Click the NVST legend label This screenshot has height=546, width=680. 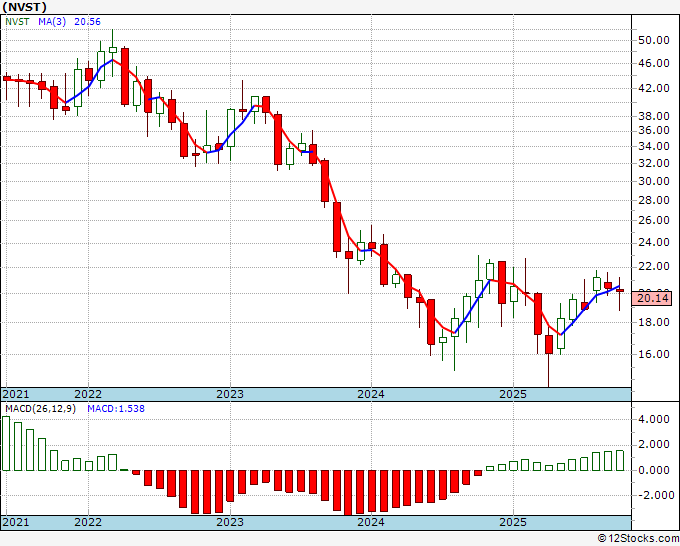click(17, 22)
